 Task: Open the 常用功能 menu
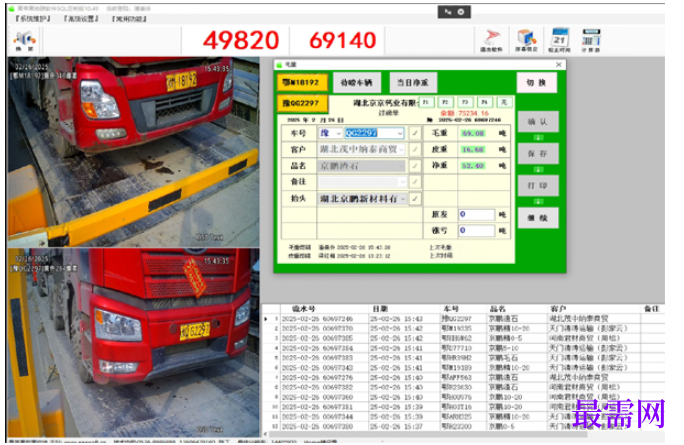click(129, 19)
